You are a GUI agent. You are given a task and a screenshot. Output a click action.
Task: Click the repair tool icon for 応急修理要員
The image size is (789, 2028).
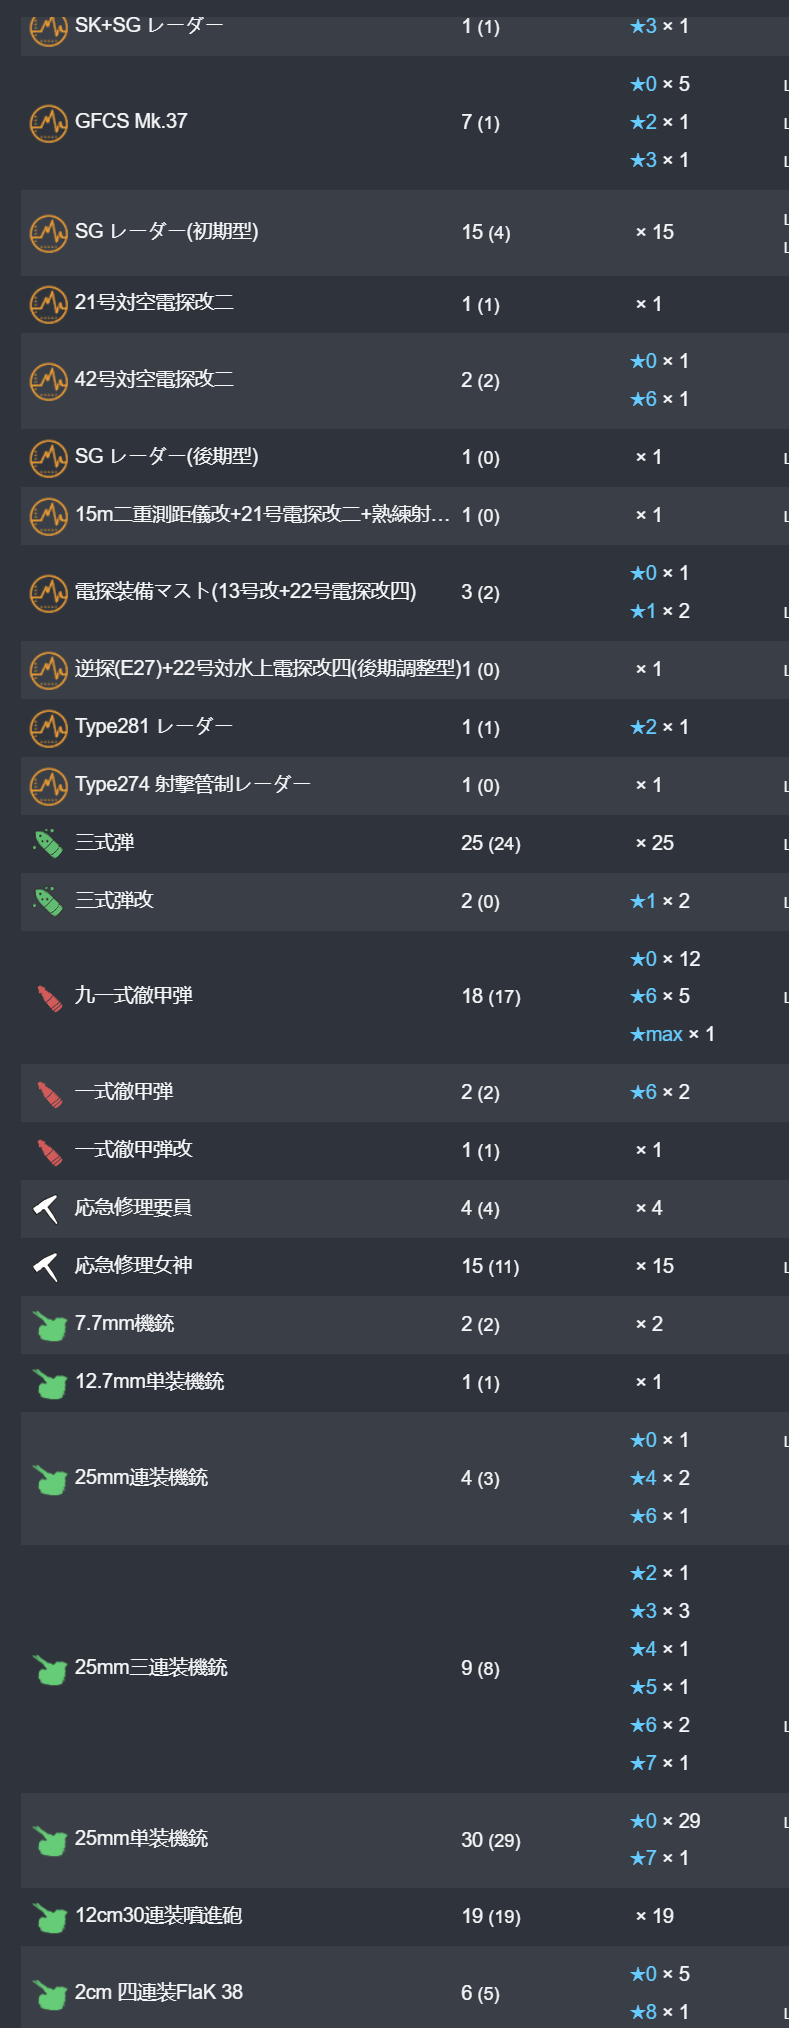click(46, 1209)
